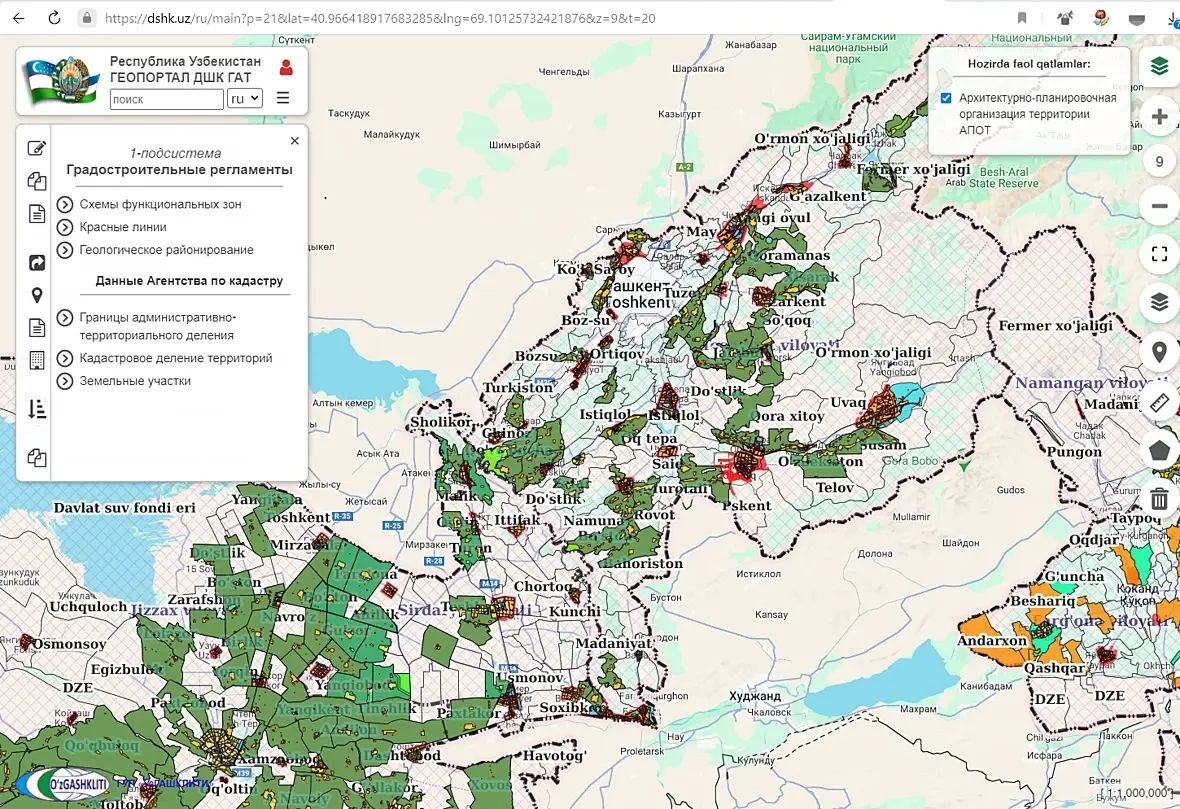Expand Красные линии section
Screen dimensions: 1180x809
[x=65, y=227]
